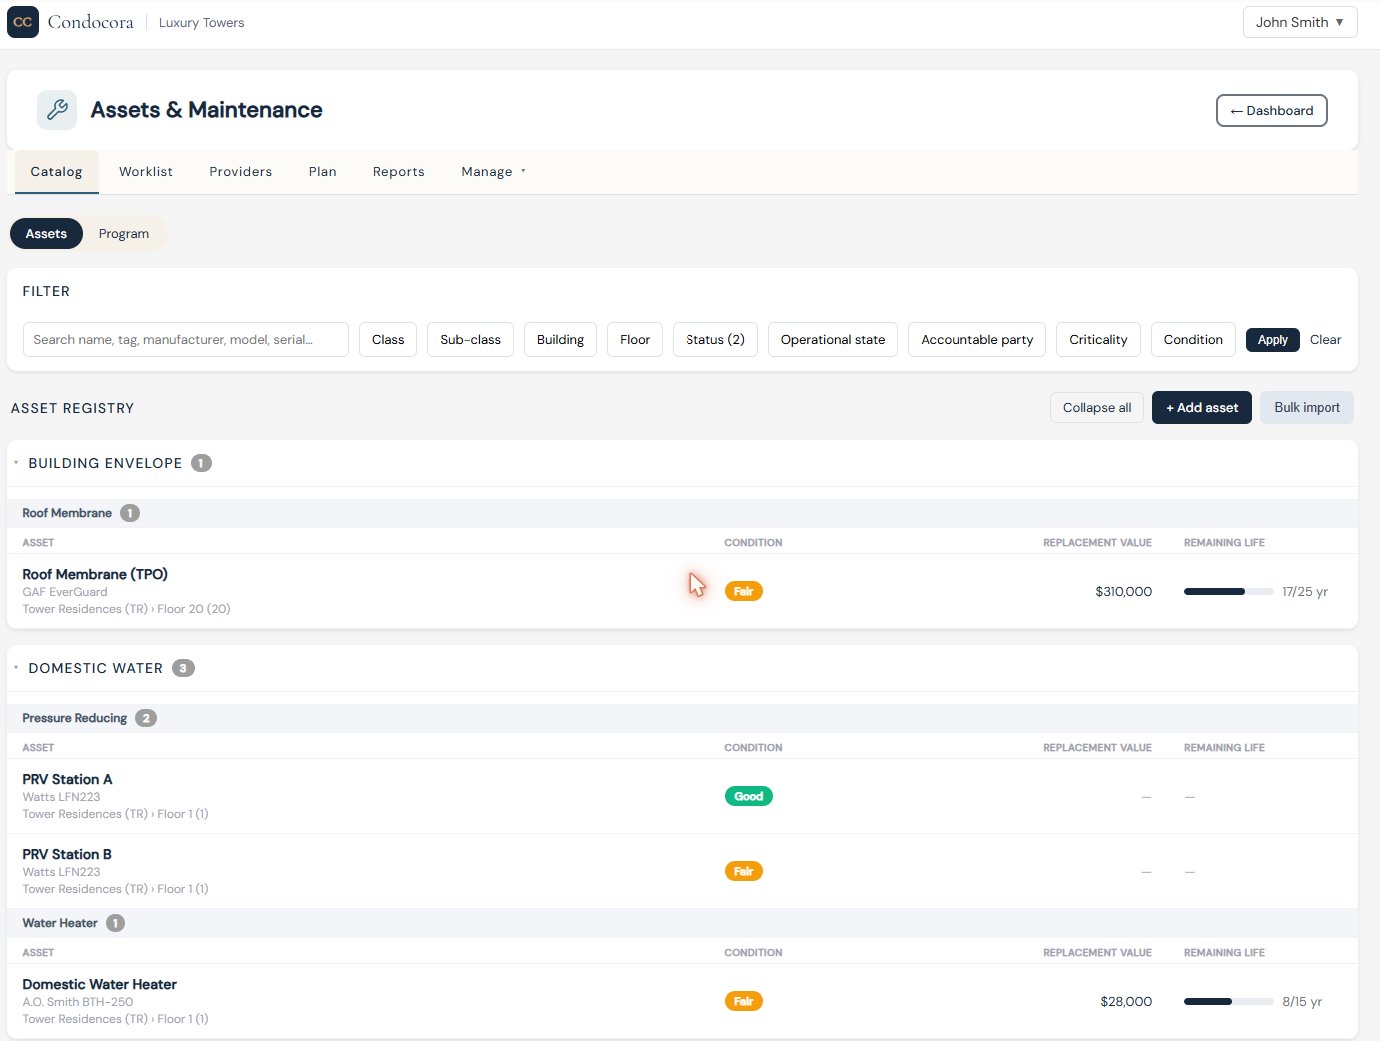Click the 17/25 yr remaining life bar
This screenshot has width=1380, height=1041.
tap(1229, 592)
